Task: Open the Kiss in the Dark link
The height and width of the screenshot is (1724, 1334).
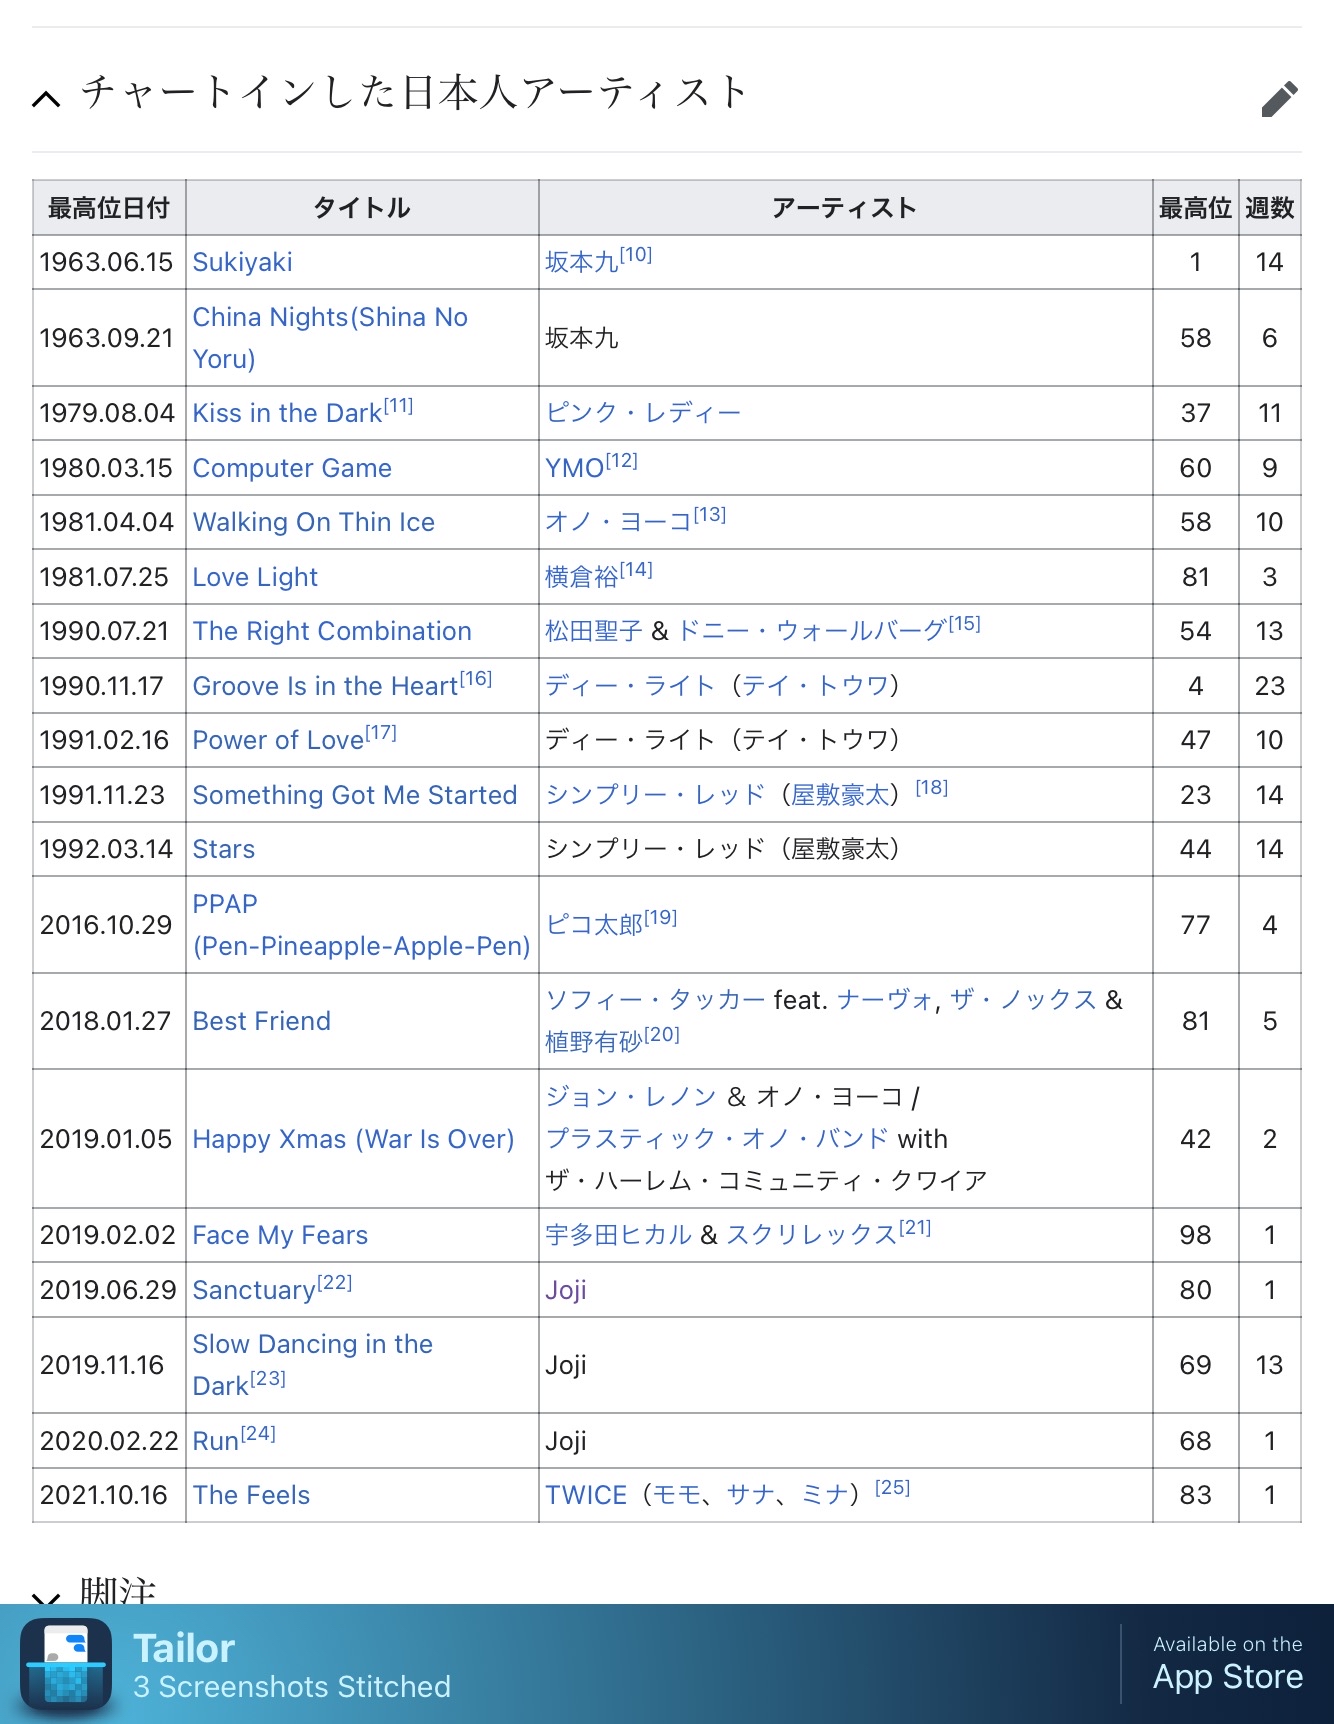Action: click(287, 413)
